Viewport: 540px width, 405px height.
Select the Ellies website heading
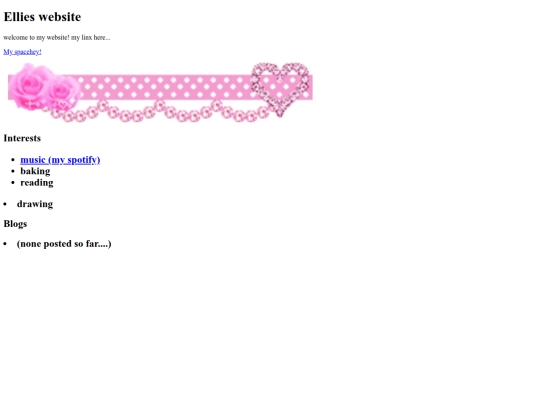click(x=42, y=17)
